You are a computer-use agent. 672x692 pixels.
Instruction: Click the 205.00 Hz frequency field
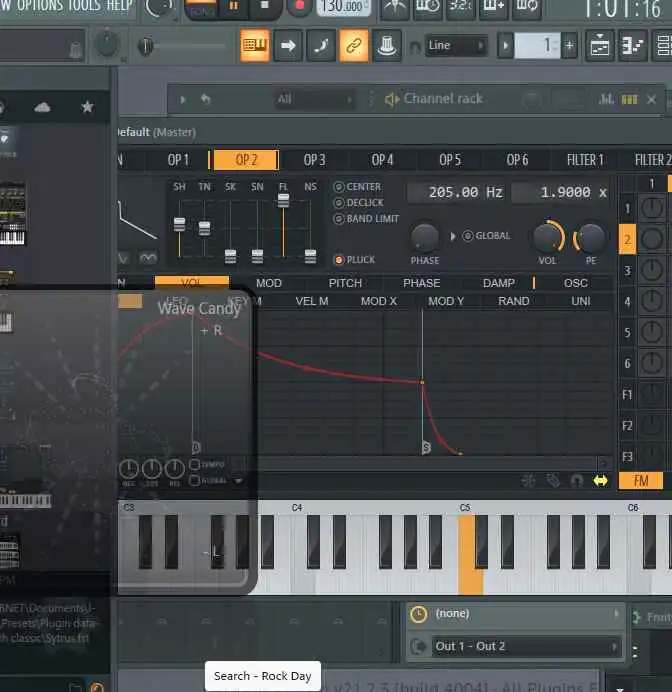(x=457, y=192)
